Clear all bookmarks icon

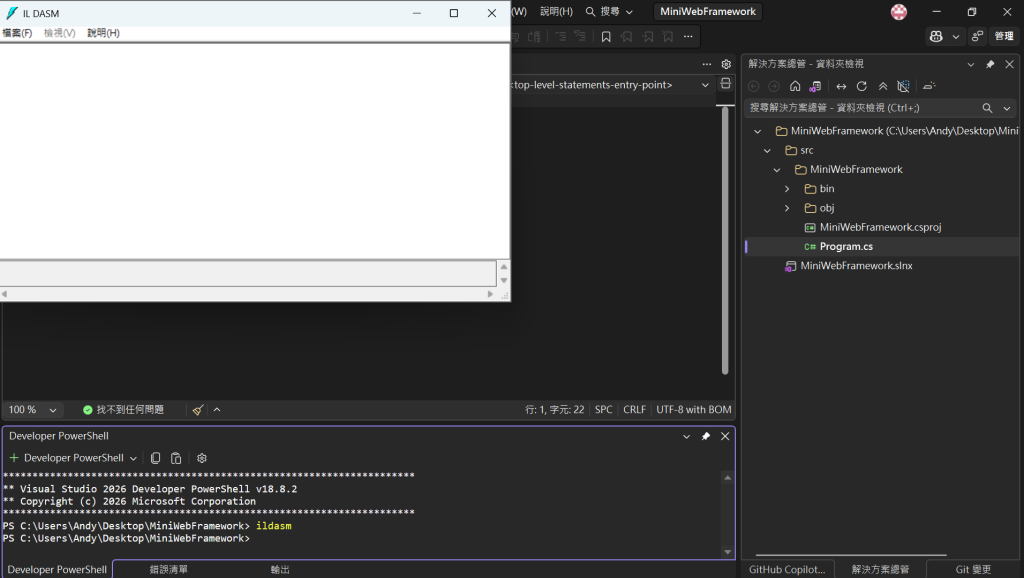pos(668,37)
